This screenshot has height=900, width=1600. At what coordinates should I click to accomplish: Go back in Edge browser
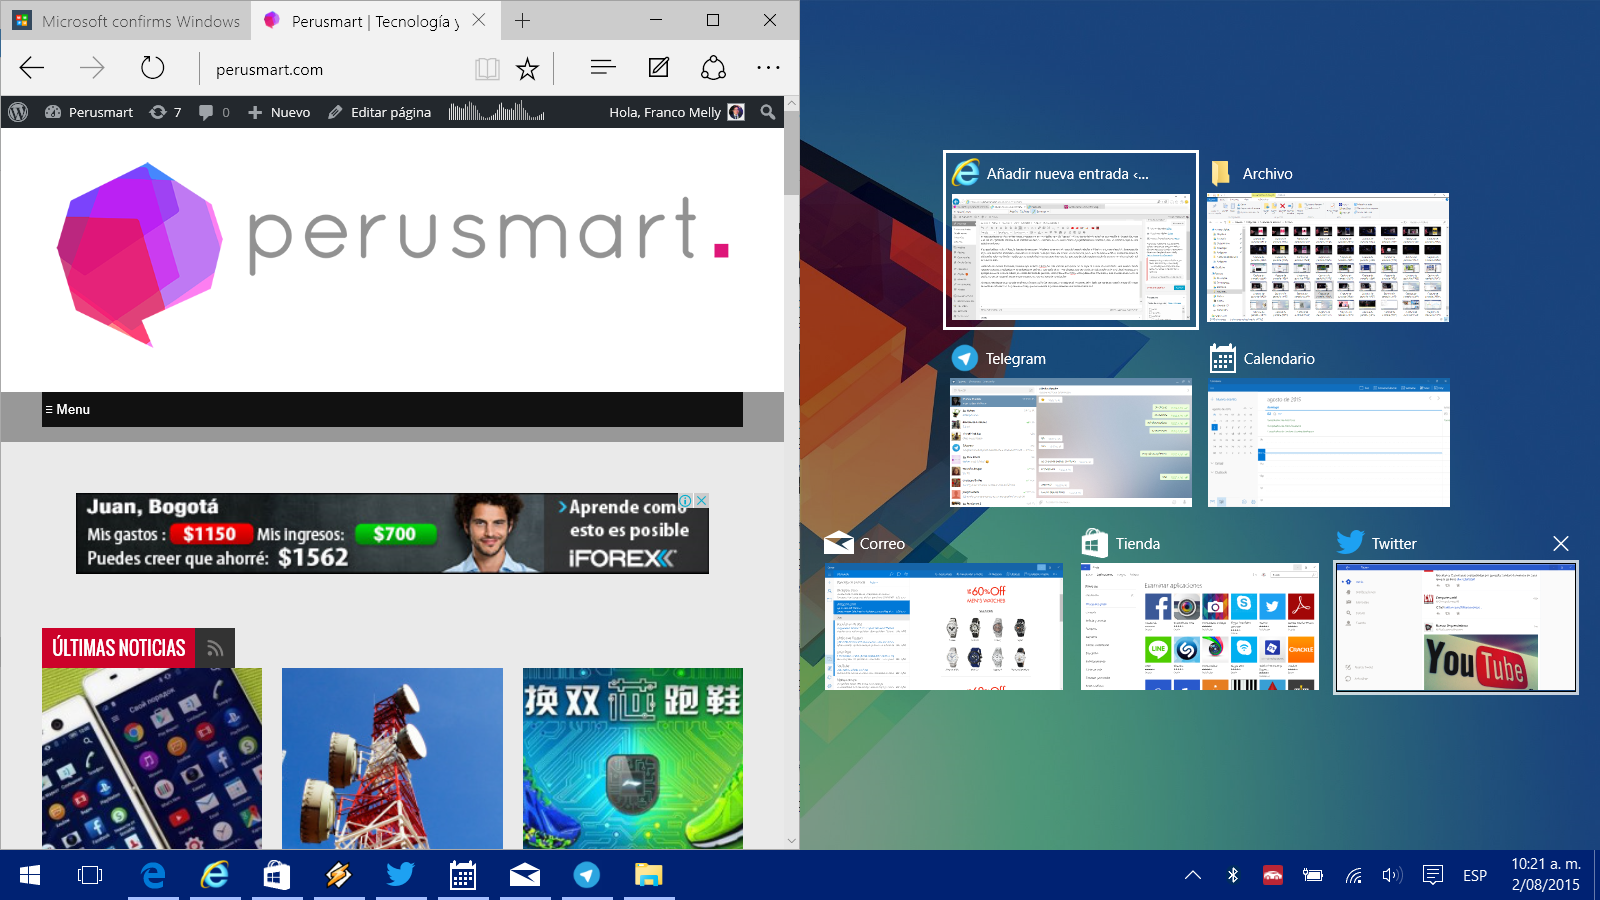pos(32,68)
